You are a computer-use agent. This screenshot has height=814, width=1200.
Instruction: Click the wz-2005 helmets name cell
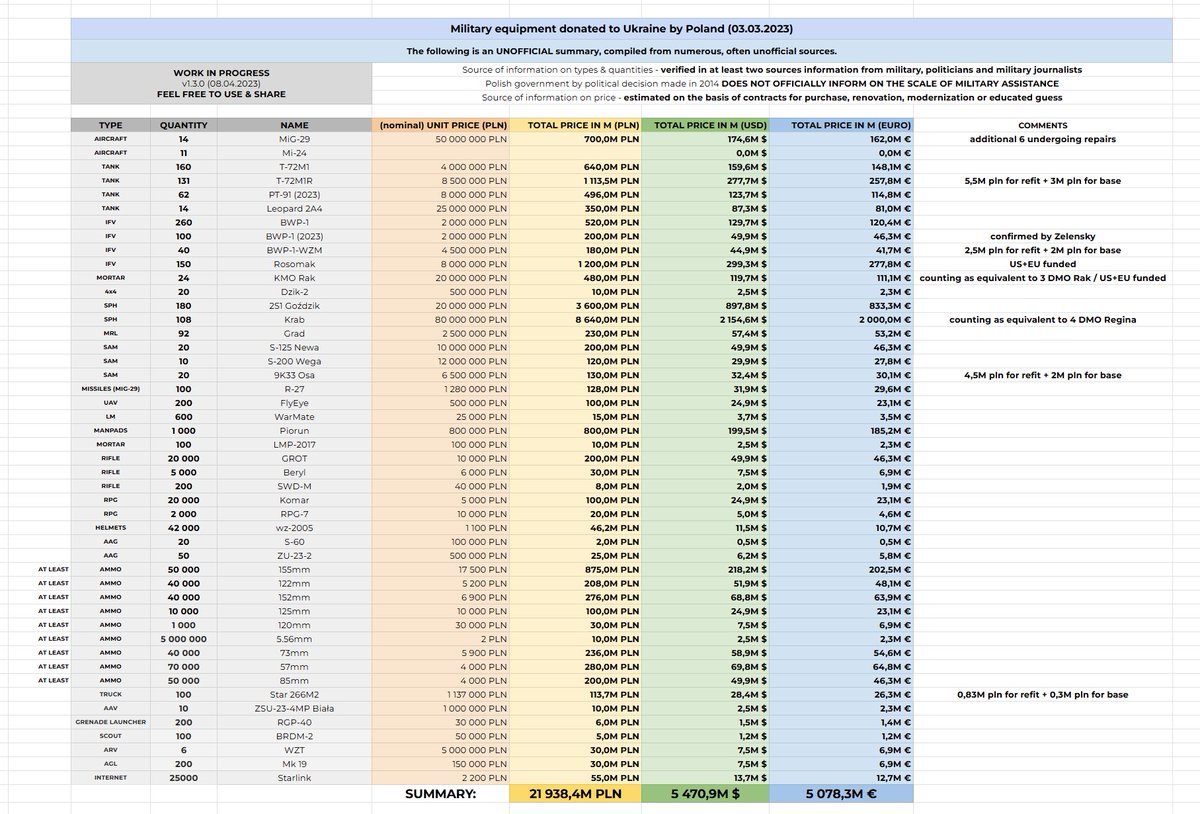(x=294, y=527)
